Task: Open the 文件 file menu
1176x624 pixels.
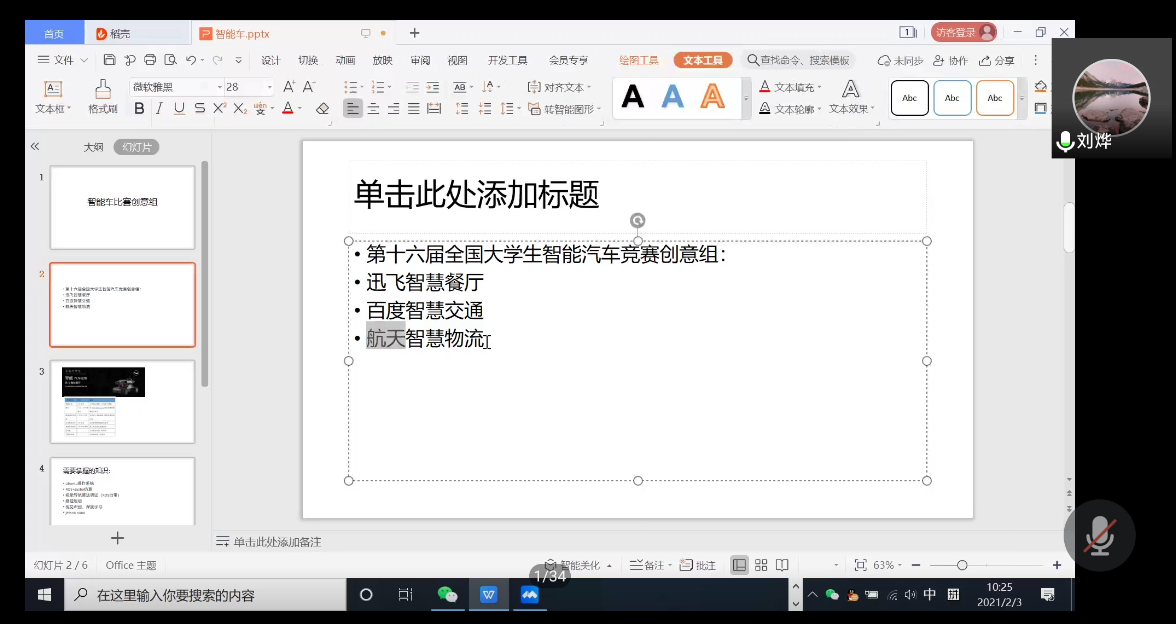Action: pos(56,60)
